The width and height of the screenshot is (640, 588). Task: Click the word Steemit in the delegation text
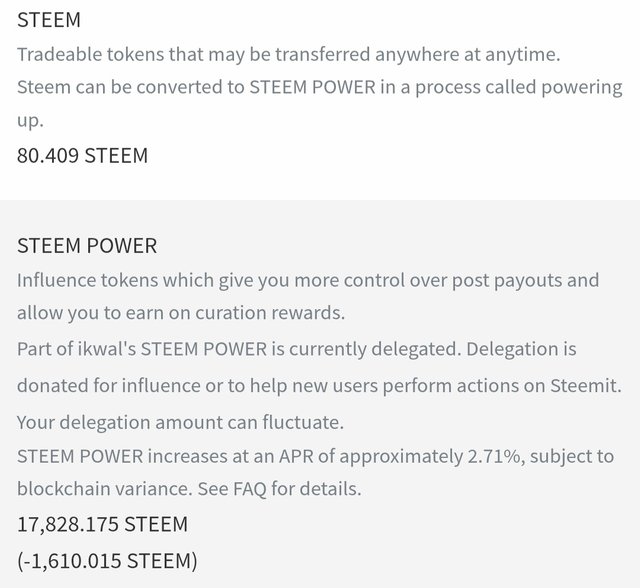[x=586, y=386]
